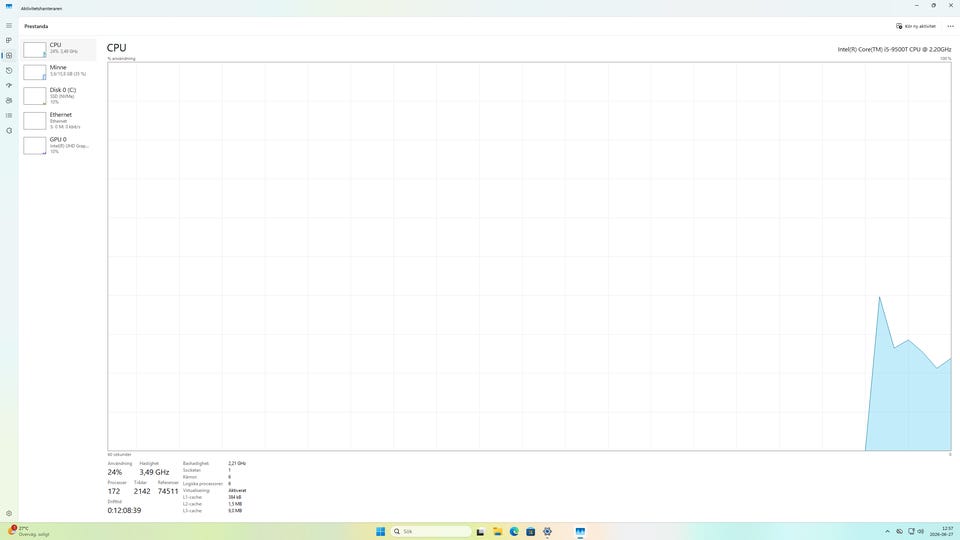Open the Services page icon
Viewport: 960px width, 540px height.
click(x=9, y=130)
